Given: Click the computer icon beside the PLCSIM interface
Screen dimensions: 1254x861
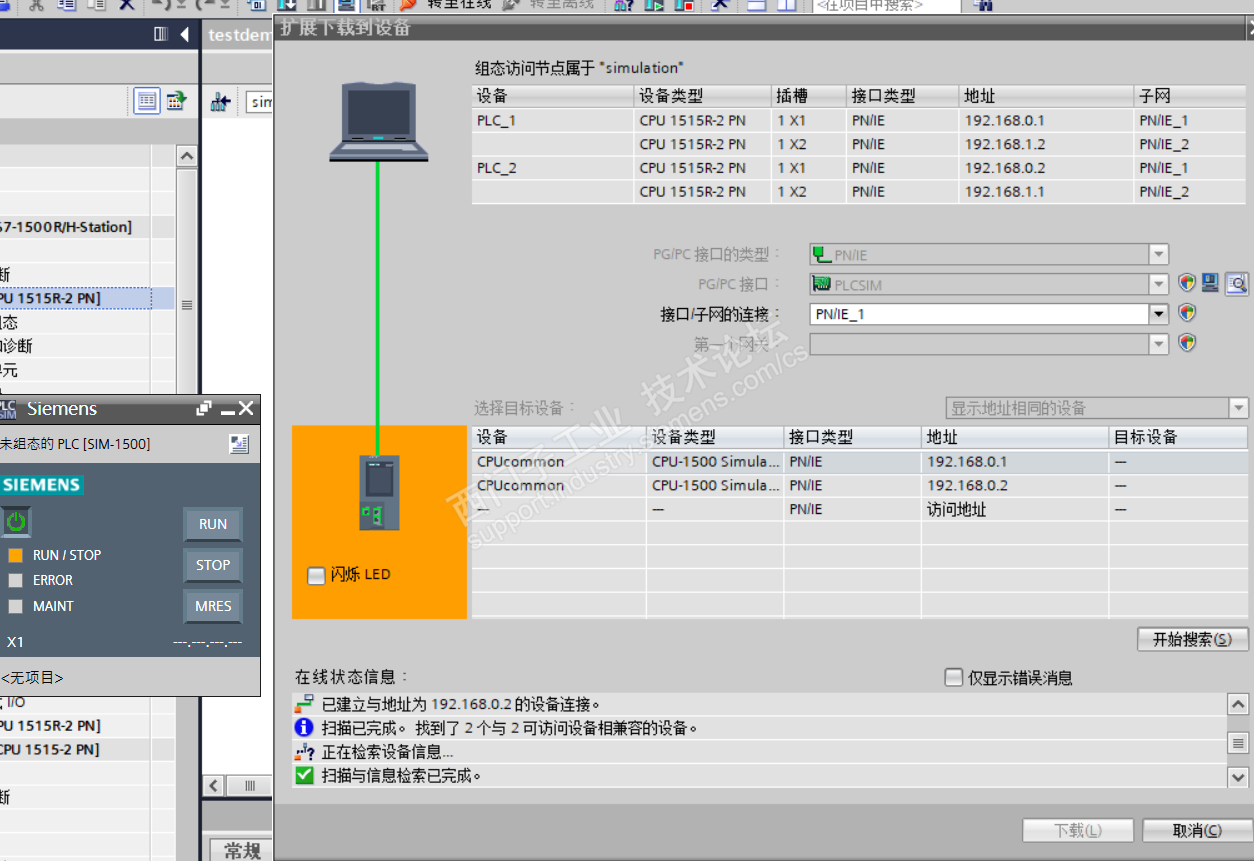Looking at the screenshot, I should point(1210,284).
